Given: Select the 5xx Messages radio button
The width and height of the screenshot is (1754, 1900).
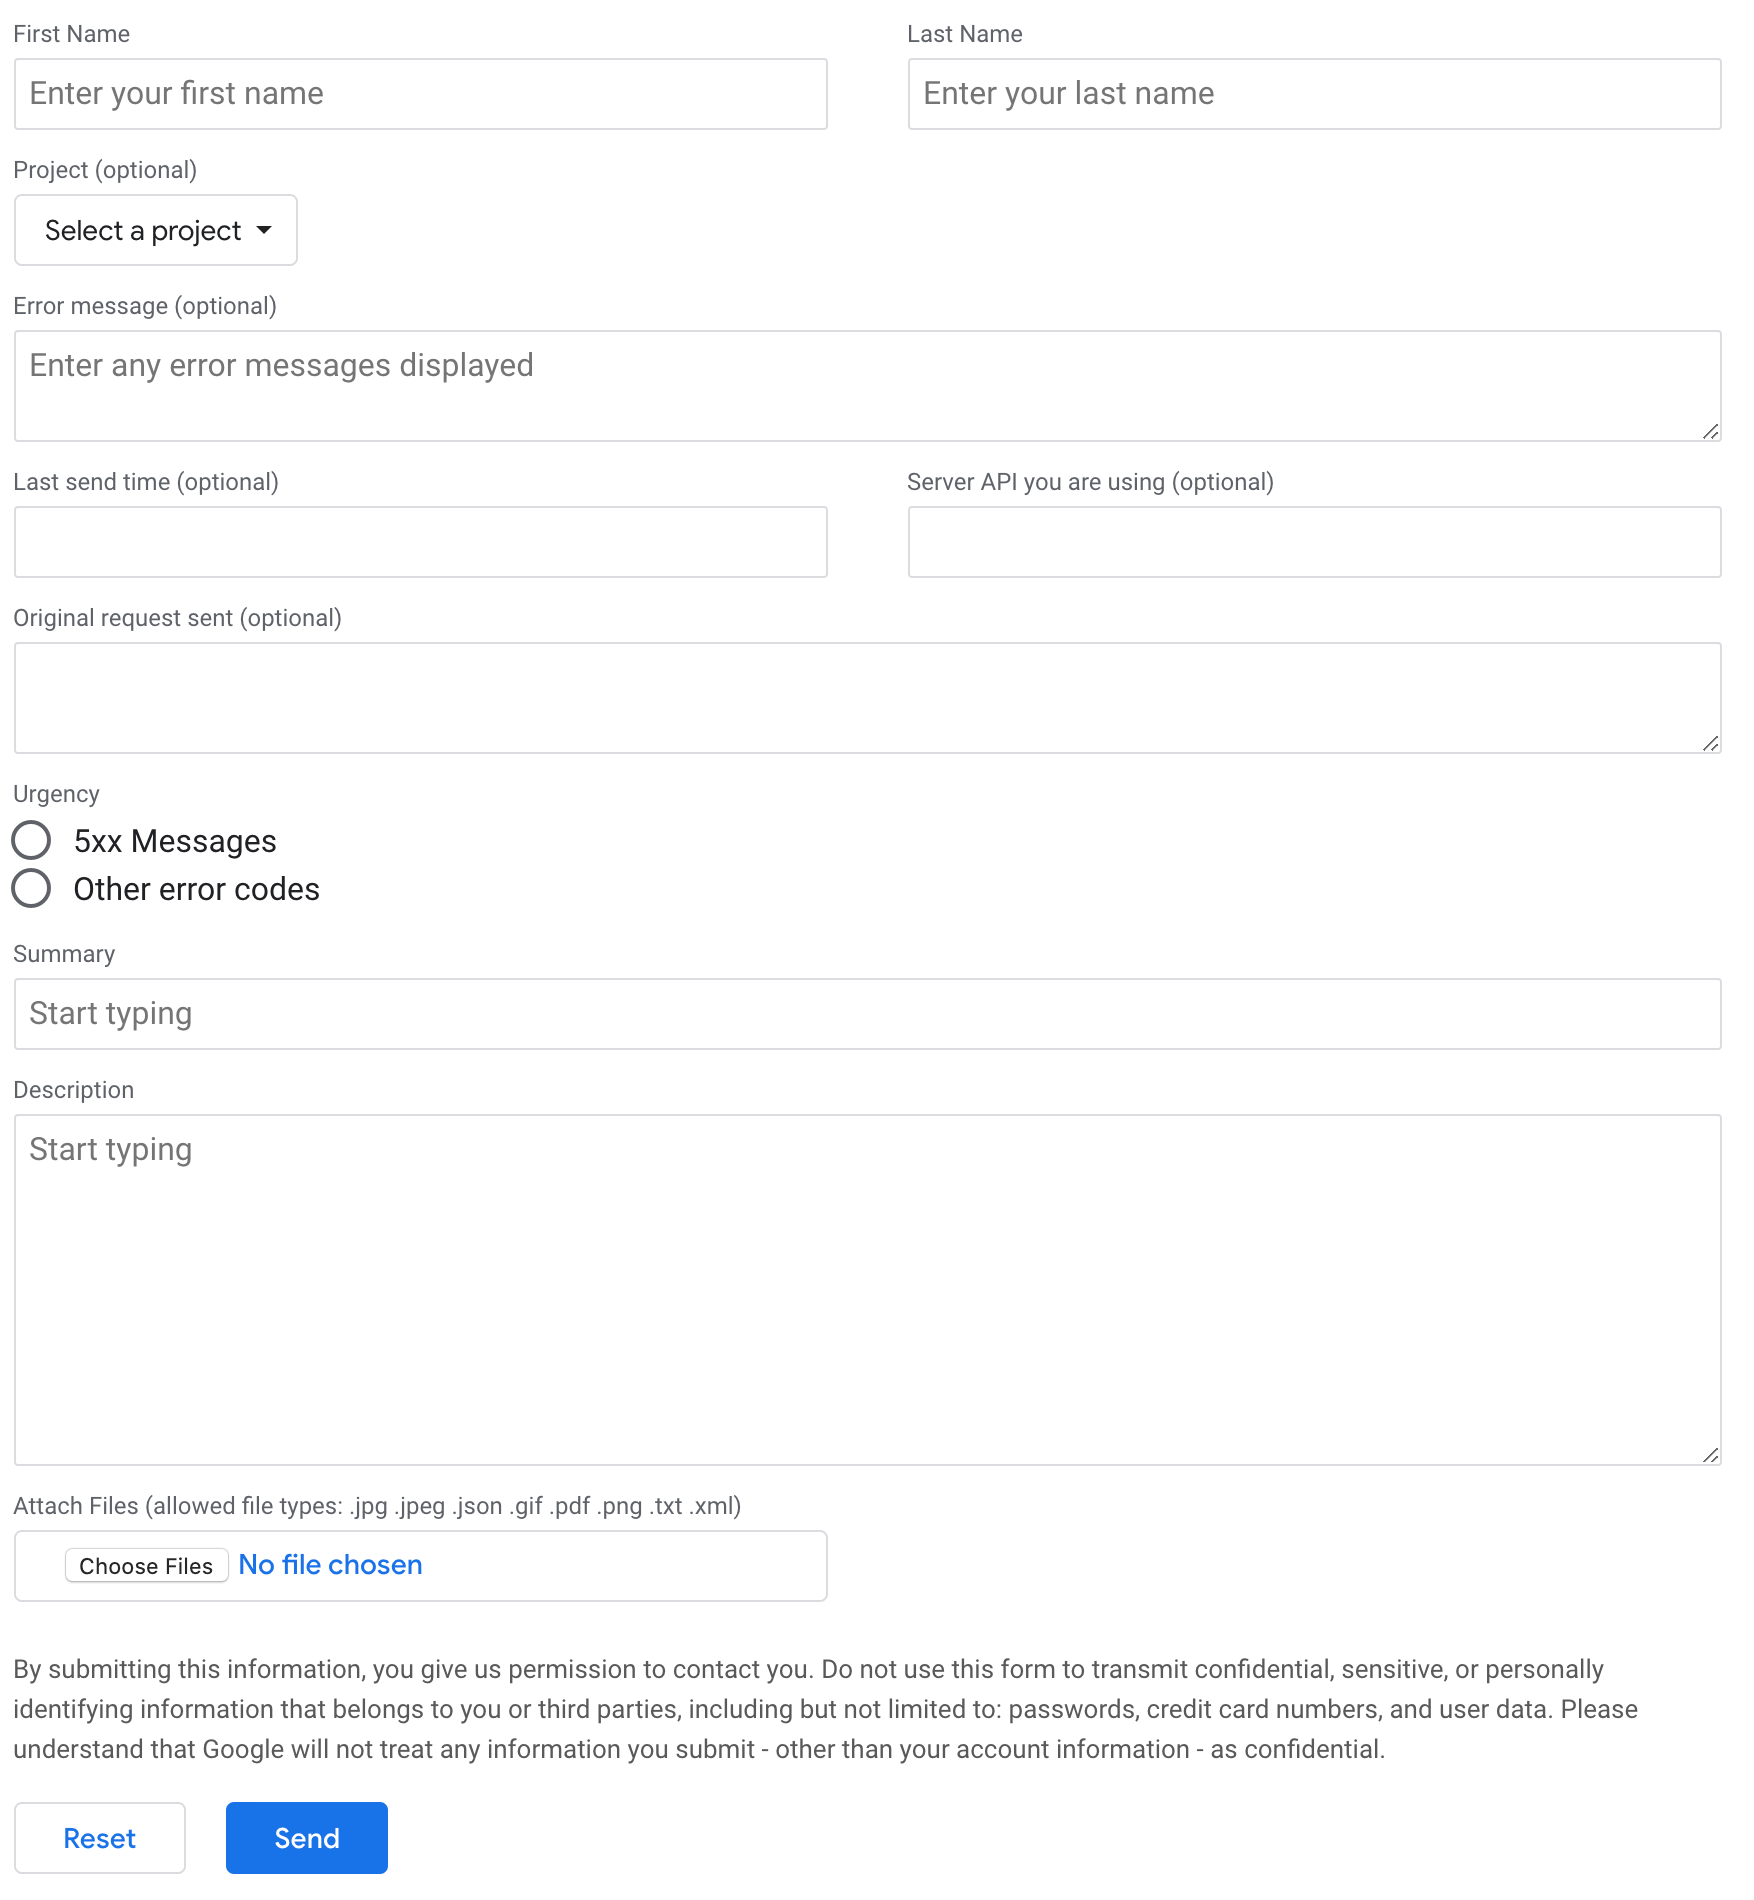Looking at the screenshot, I should pos(31,840).
